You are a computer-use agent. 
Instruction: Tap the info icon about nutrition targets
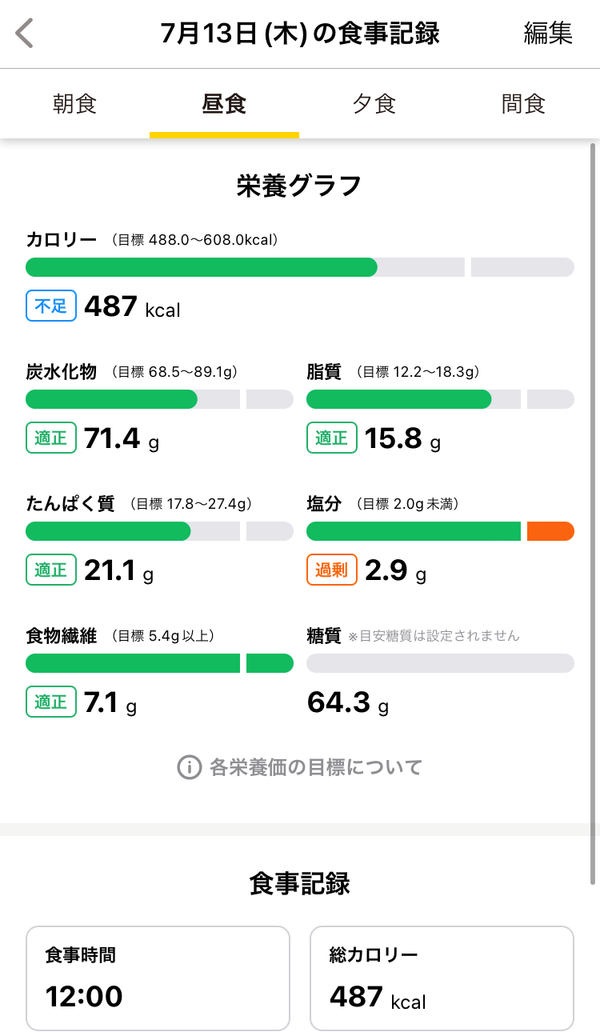coord(189,767)
